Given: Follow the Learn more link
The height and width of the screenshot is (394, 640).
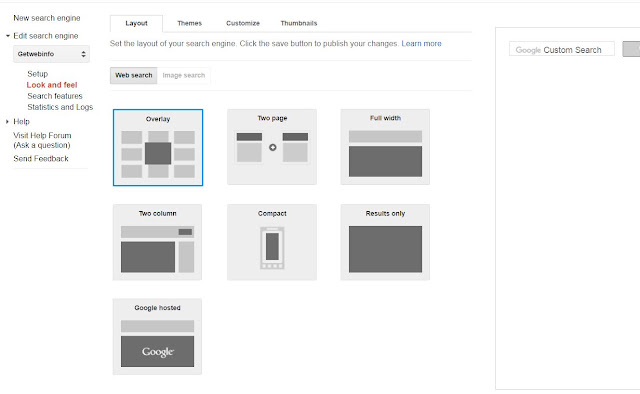Looking at the screenshot, I should [x=421, y=44].
